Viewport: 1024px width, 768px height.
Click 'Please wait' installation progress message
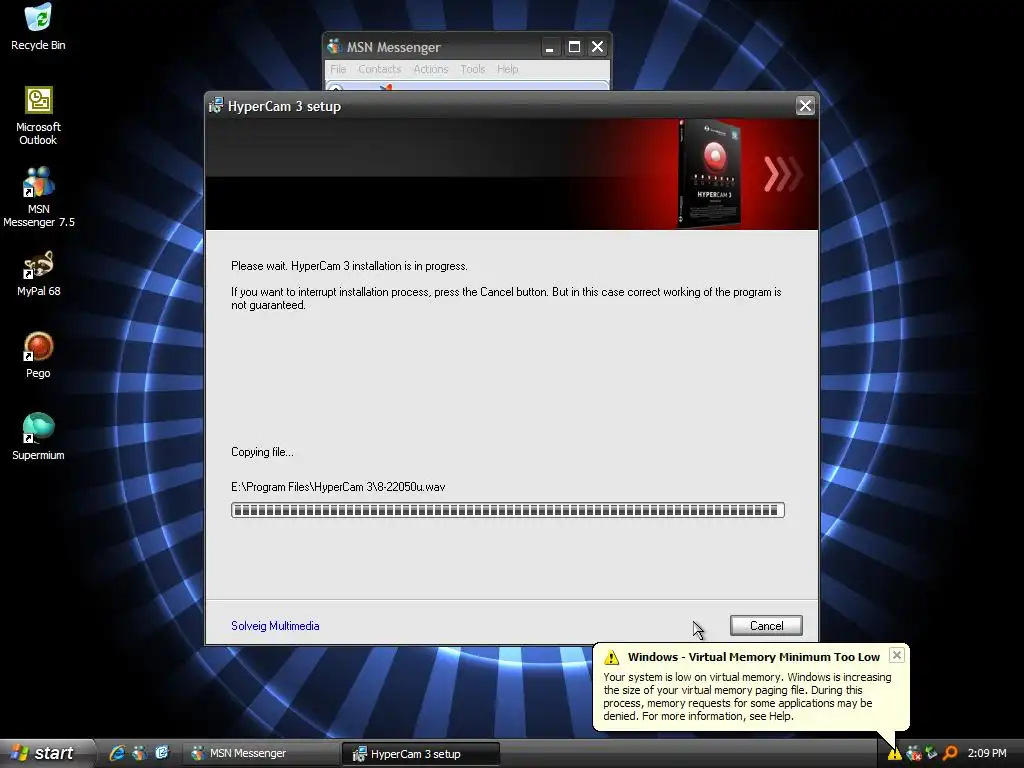tap(349, 266)
